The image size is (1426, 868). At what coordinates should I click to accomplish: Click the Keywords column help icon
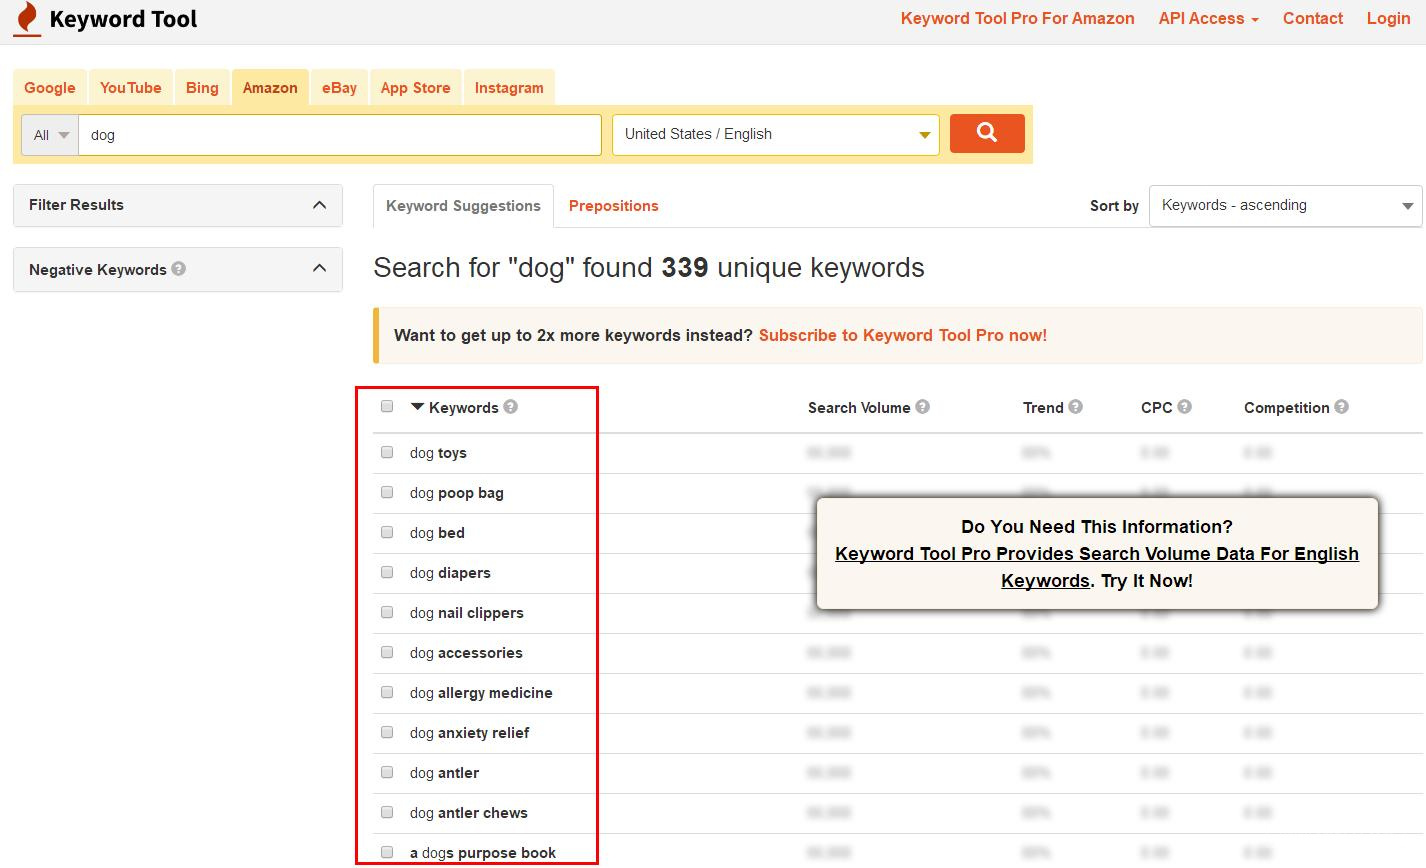(x=510, y=407)
